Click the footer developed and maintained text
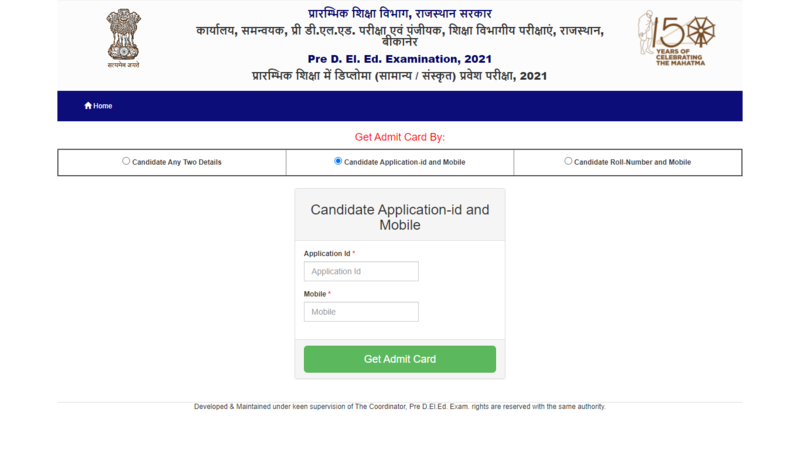800x450 pixels. [x=399, y=407]
